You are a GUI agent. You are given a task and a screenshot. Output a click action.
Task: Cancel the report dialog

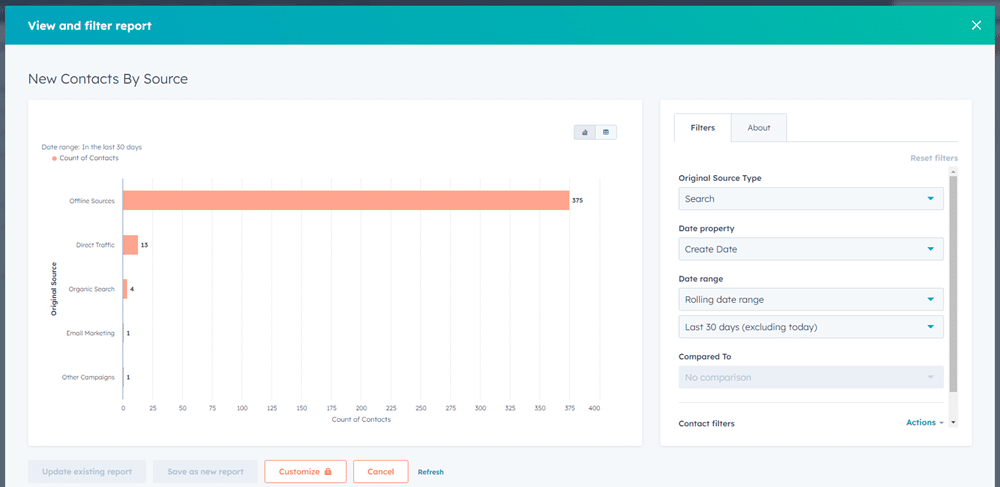[x=380, y=472]
